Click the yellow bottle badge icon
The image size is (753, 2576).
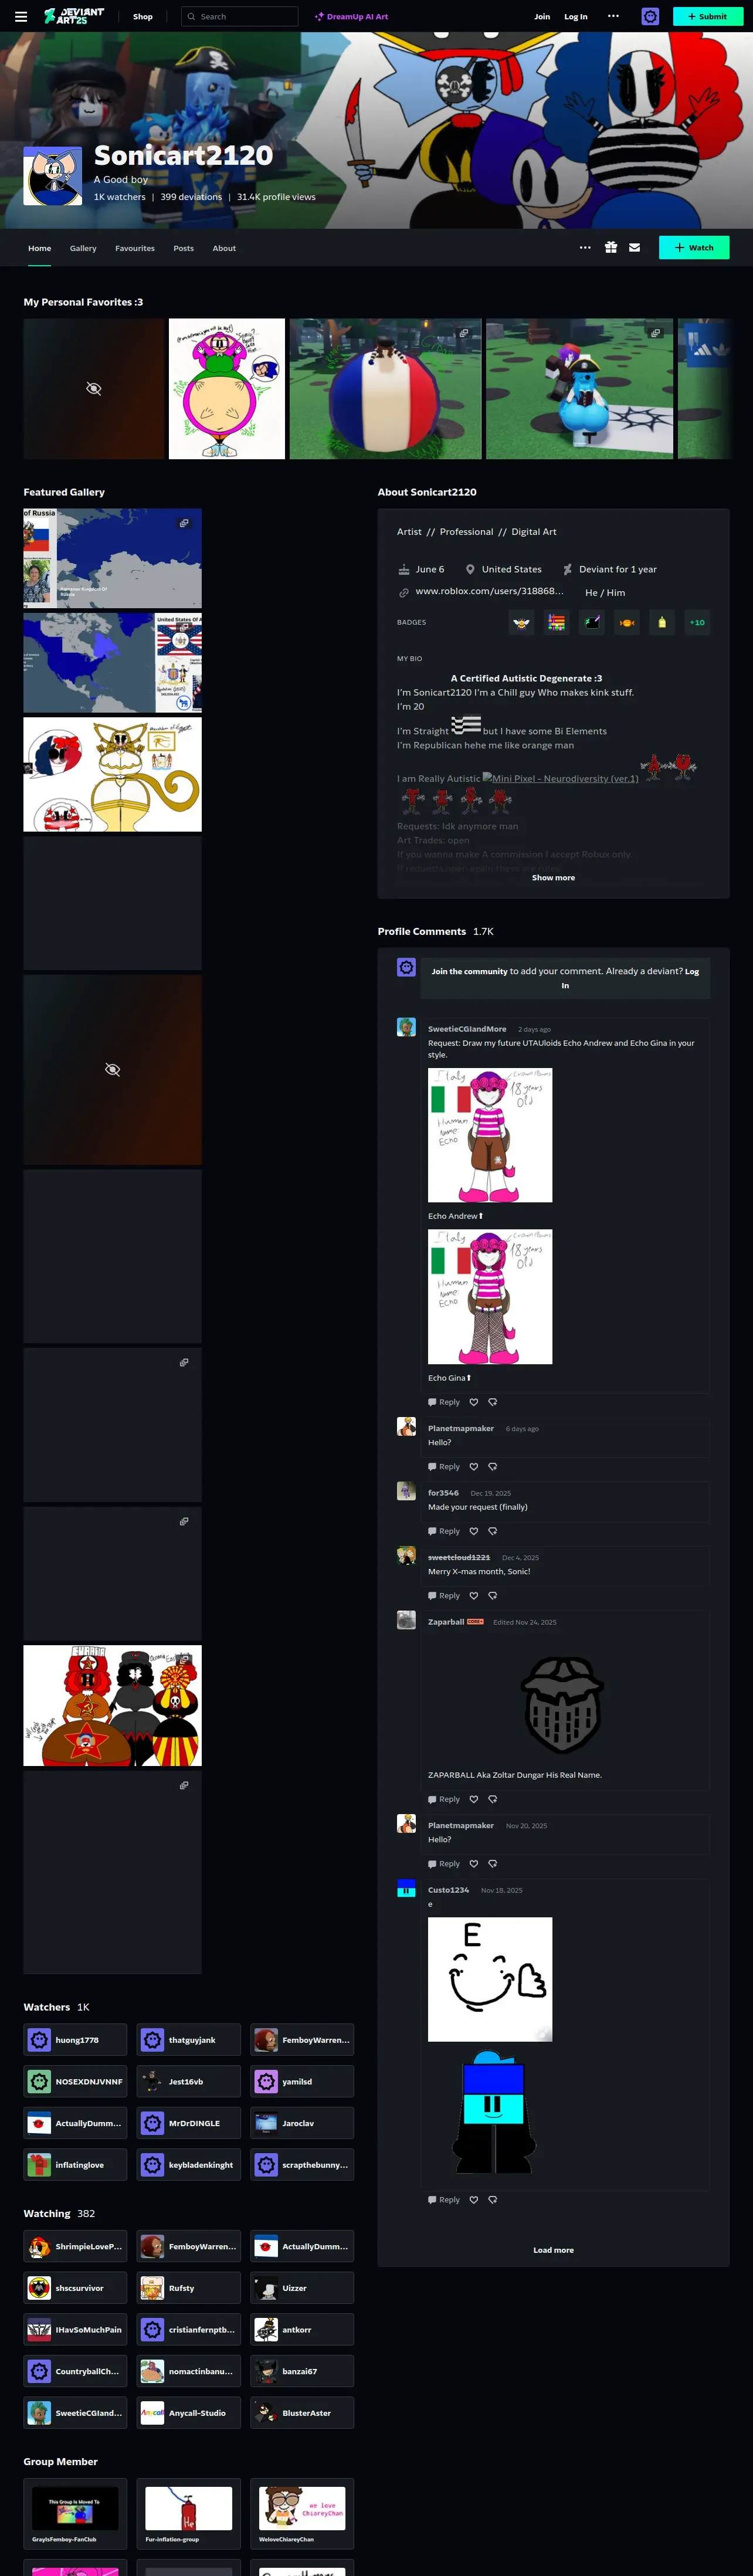(662, 622)
